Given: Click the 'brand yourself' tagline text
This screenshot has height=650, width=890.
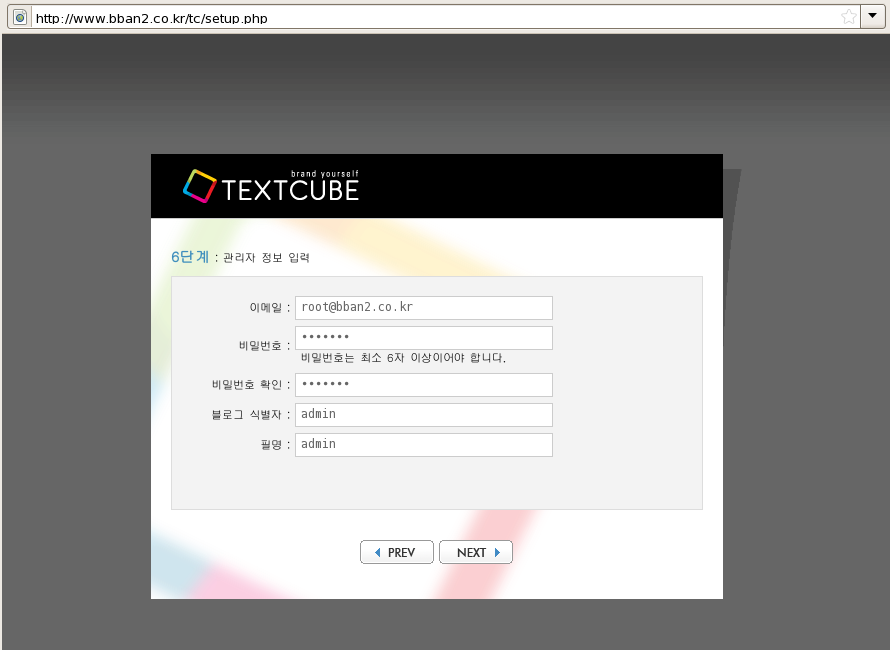Looking at the screenshot, I should point(325,174).
